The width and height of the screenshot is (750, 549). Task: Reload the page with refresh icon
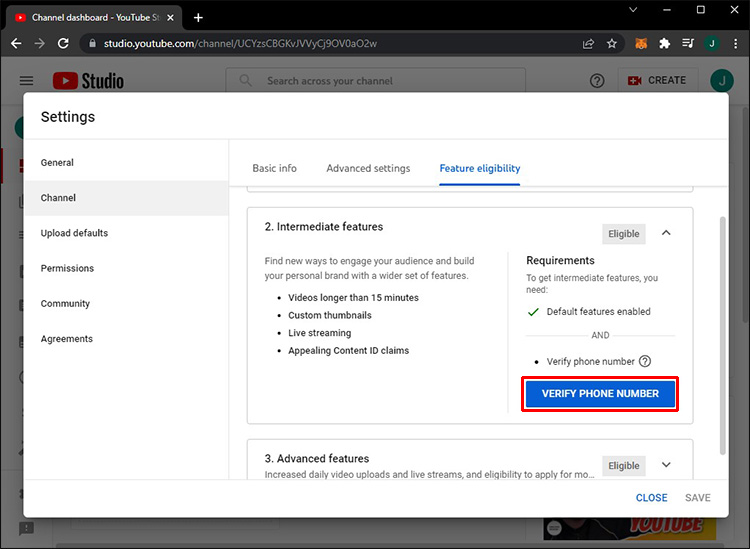(x=63, y=44)
